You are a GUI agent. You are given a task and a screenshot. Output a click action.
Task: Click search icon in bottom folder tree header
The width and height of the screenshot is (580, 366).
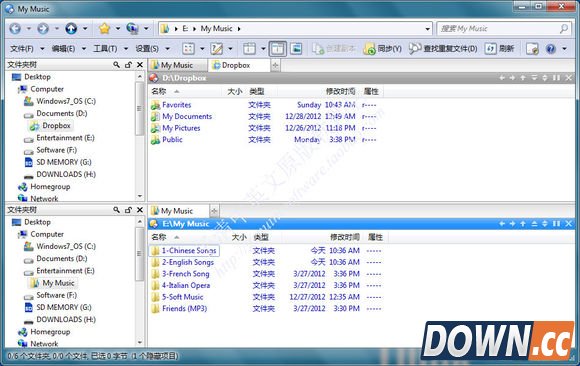(117, 210)
